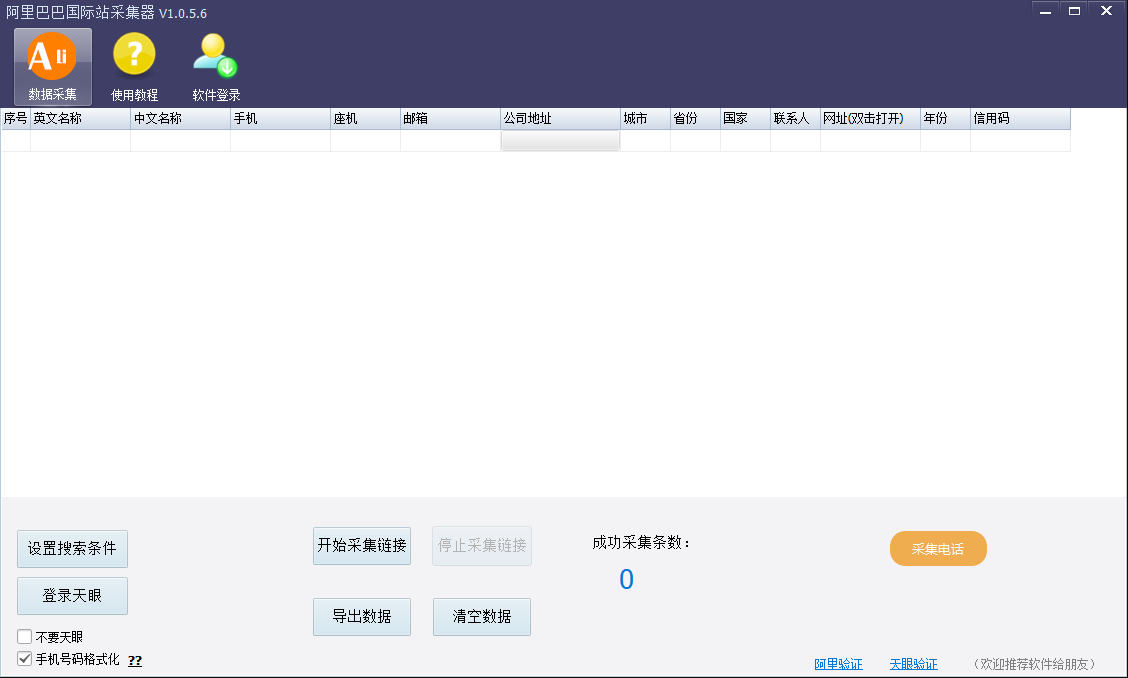This screenshot has height=678, width=1128.
Task: Click the 停止采集链接 button
Action: tap(482, 546)
